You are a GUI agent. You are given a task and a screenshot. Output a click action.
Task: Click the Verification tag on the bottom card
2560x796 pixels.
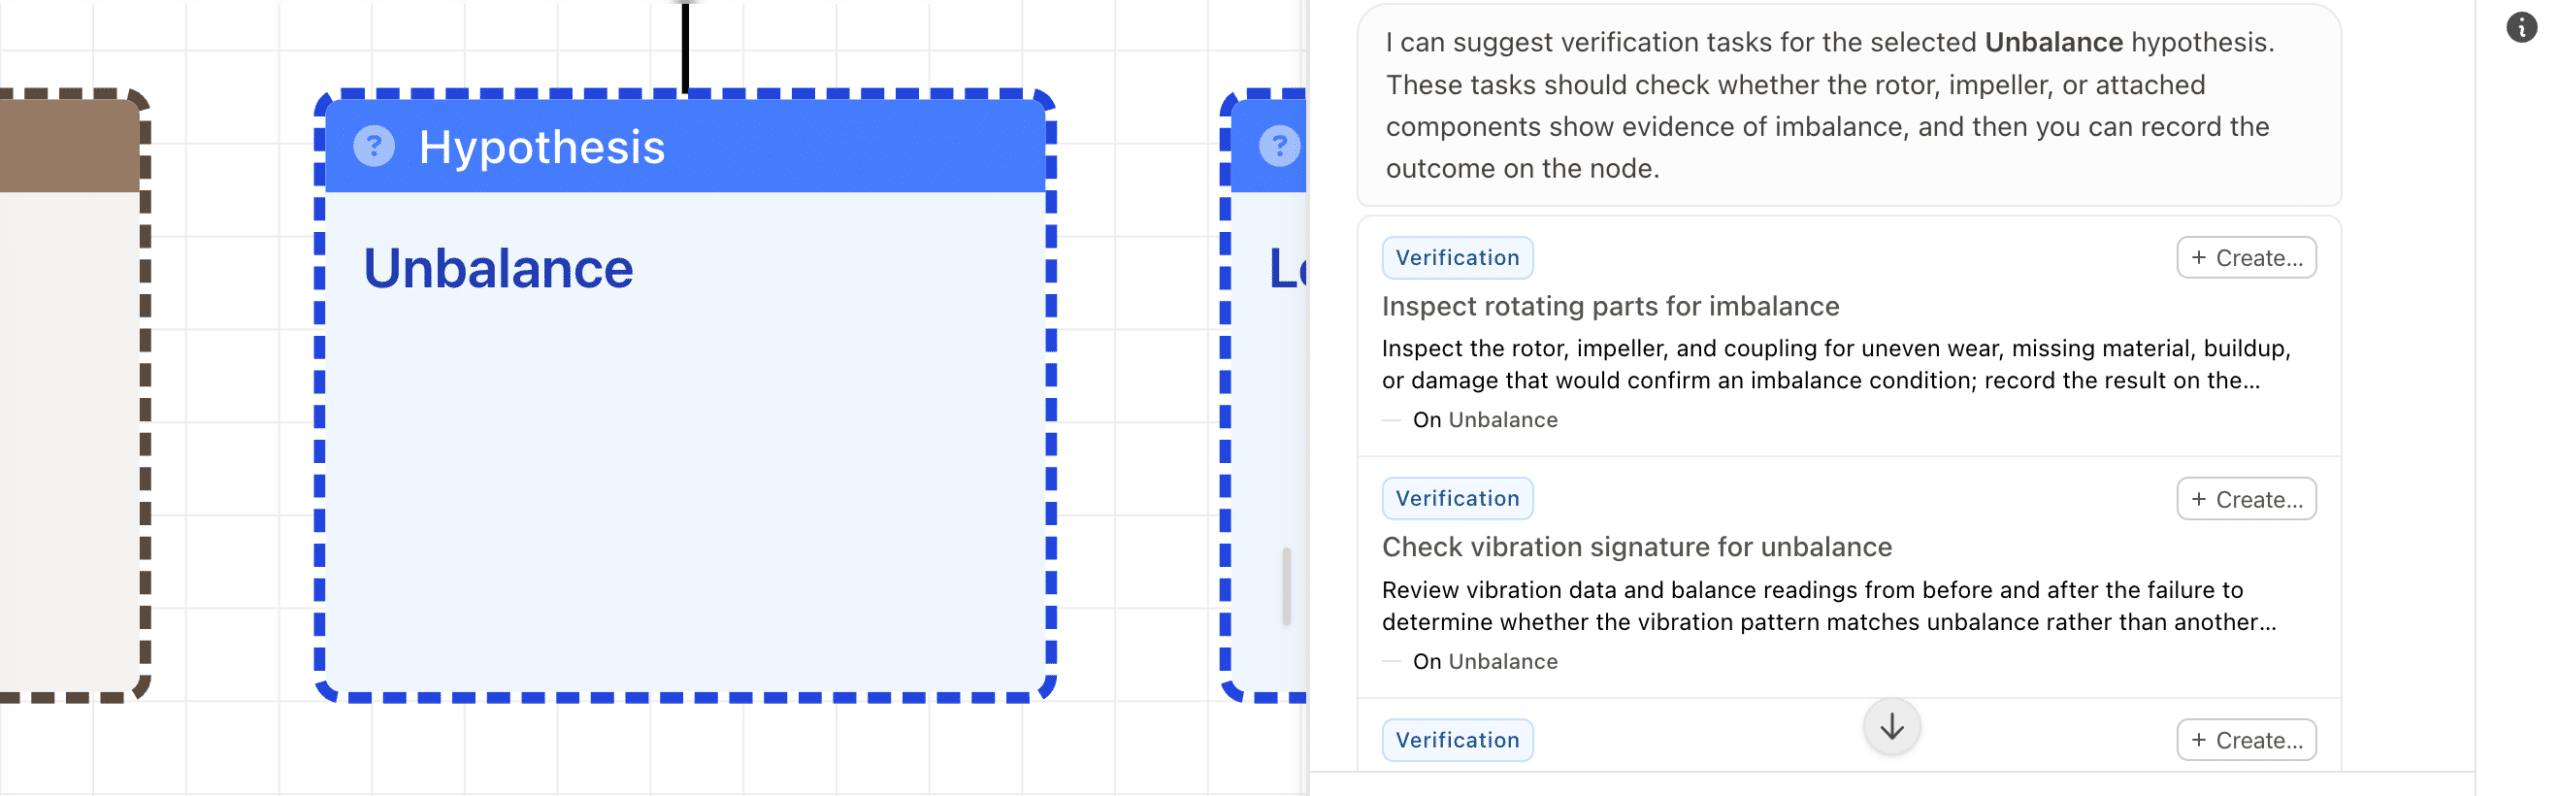click(x=1457, y=740)
